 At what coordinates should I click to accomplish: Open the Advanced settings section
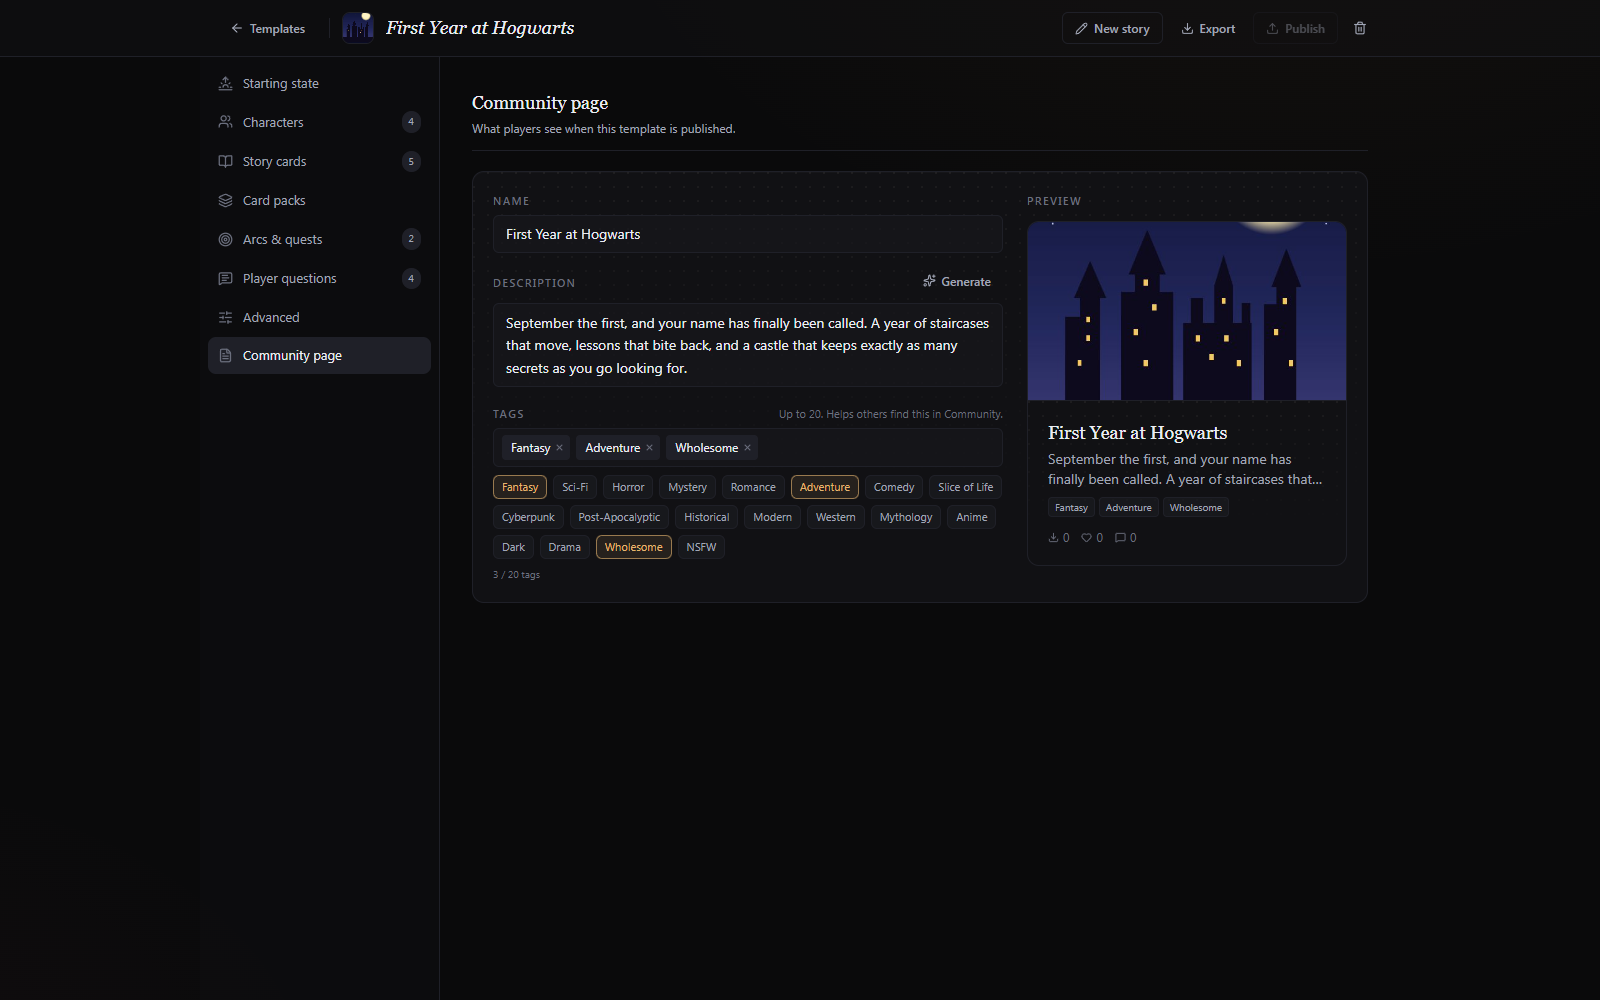pos(319,317)
